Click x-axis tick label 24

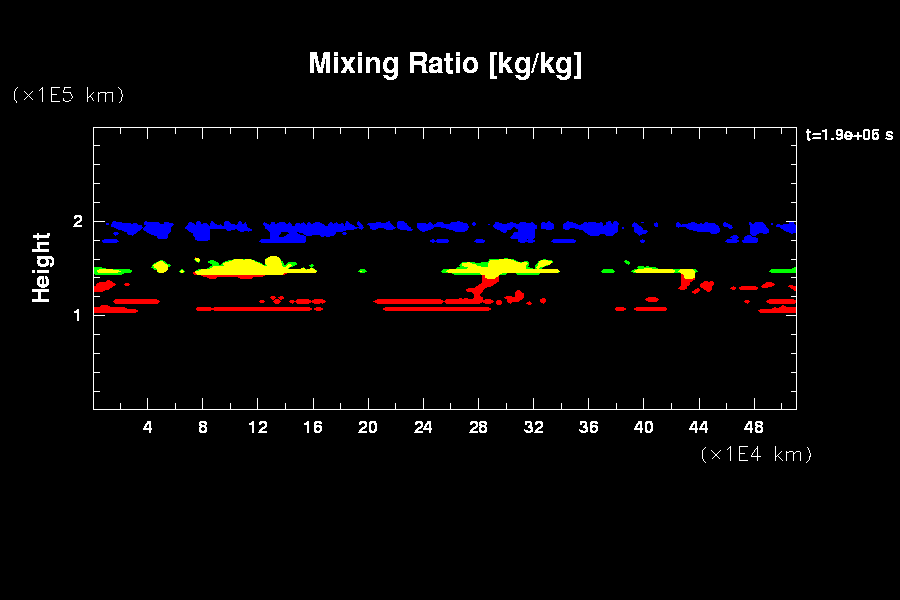tap(423, 428)
